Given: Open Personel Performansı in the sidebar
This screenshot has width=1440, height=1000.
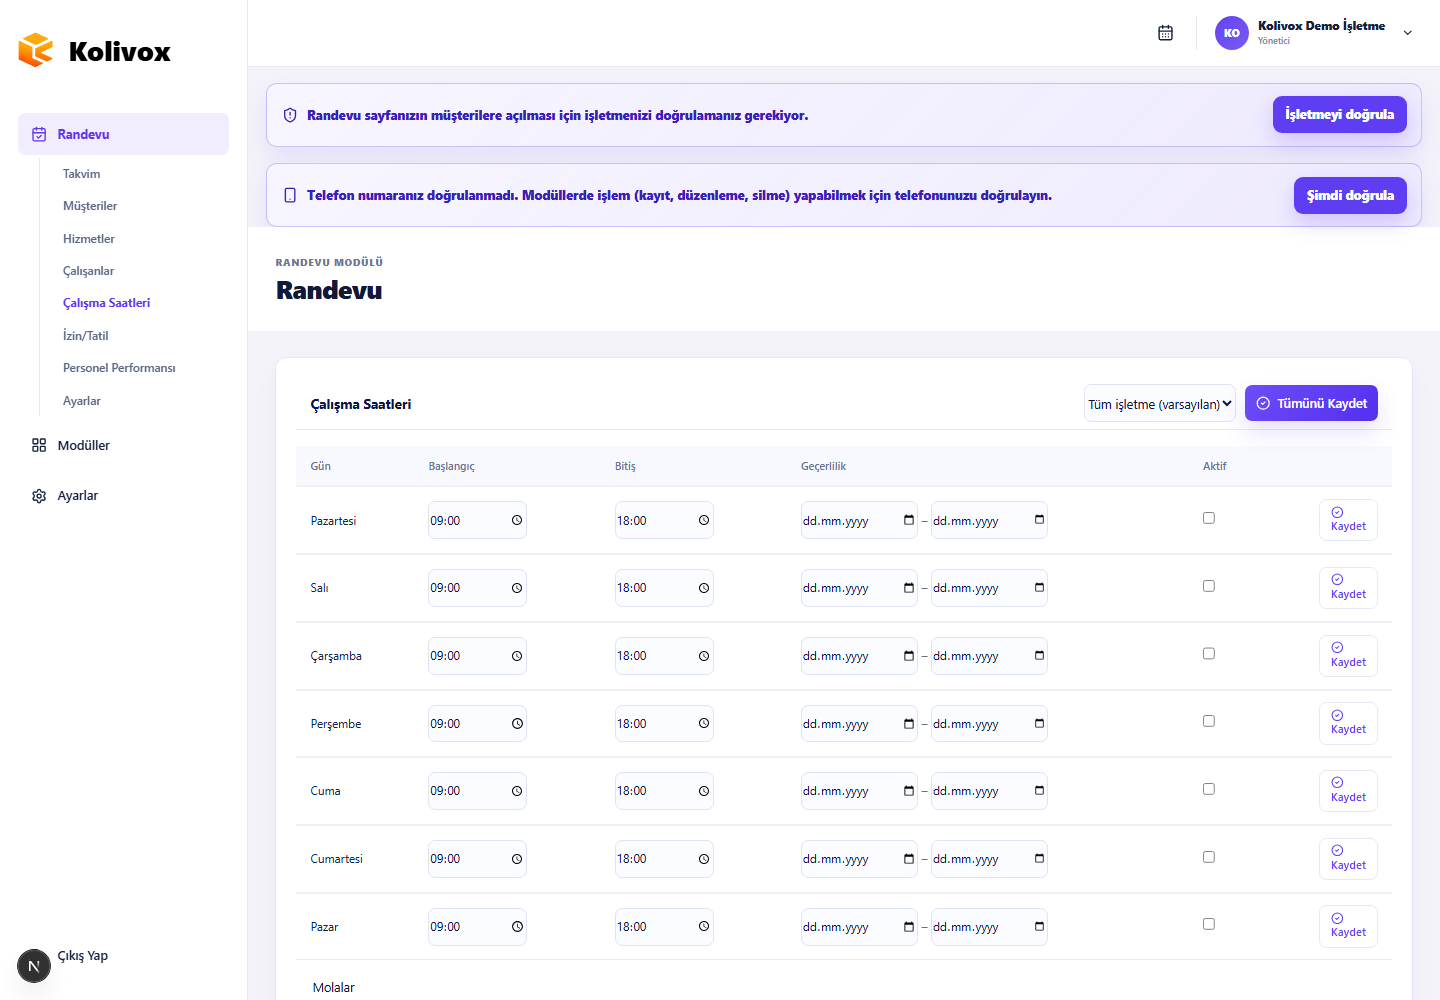Looking at the screenshot, I should click(119, 368).
